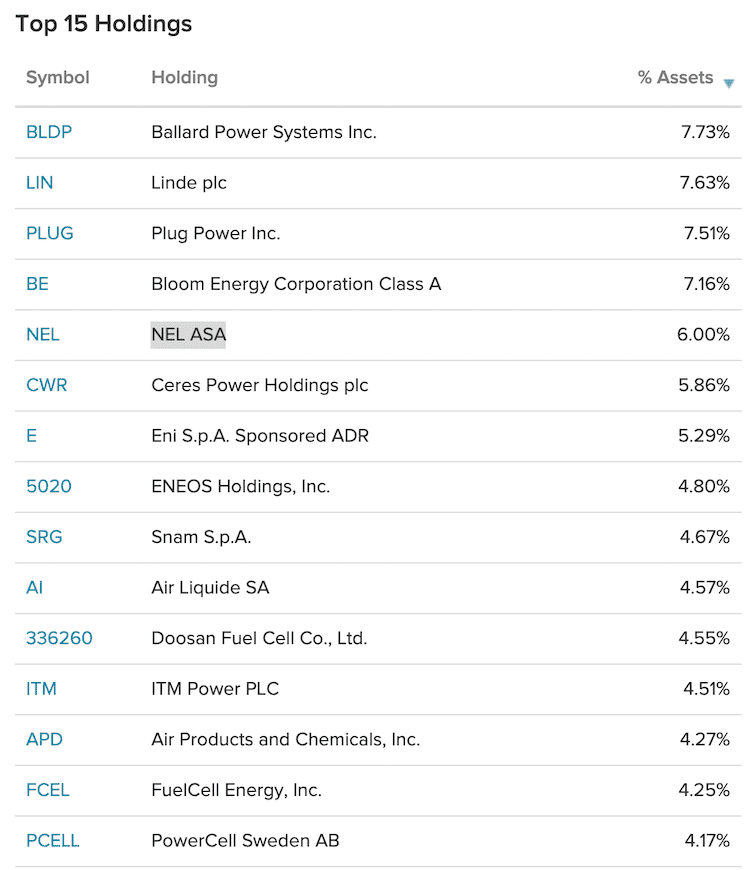Viewport: 750px width, 870px height.
Task: Open the BE ticker for Bloom Energy
Action: click(37, 284)
